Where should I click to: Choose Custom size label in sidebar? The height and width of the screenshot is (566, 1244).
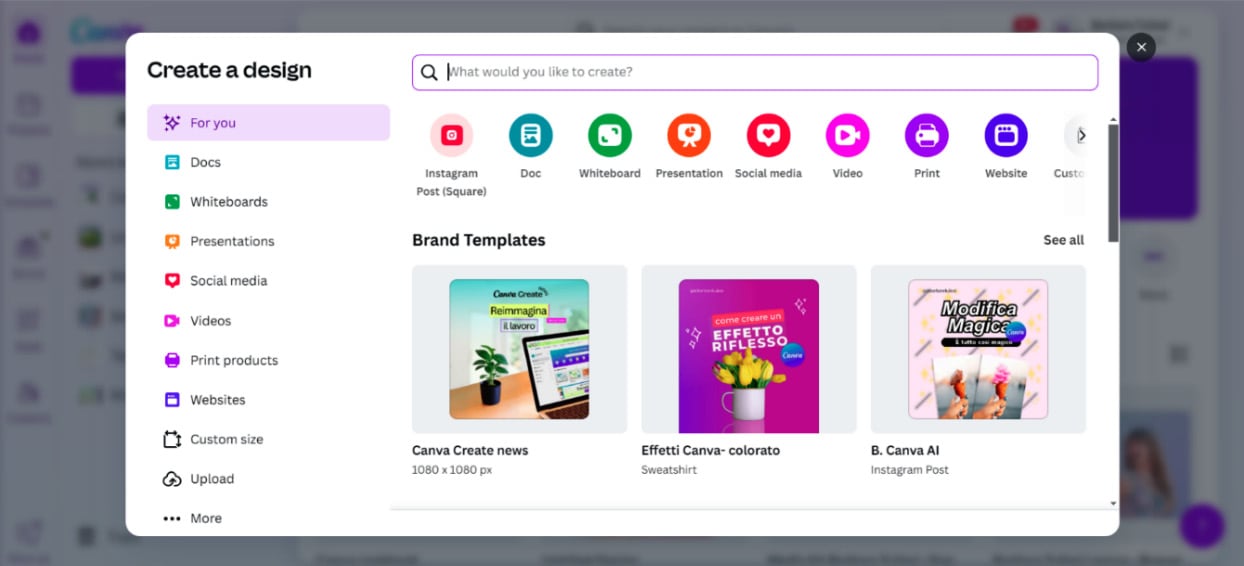(x=227, y=439)
